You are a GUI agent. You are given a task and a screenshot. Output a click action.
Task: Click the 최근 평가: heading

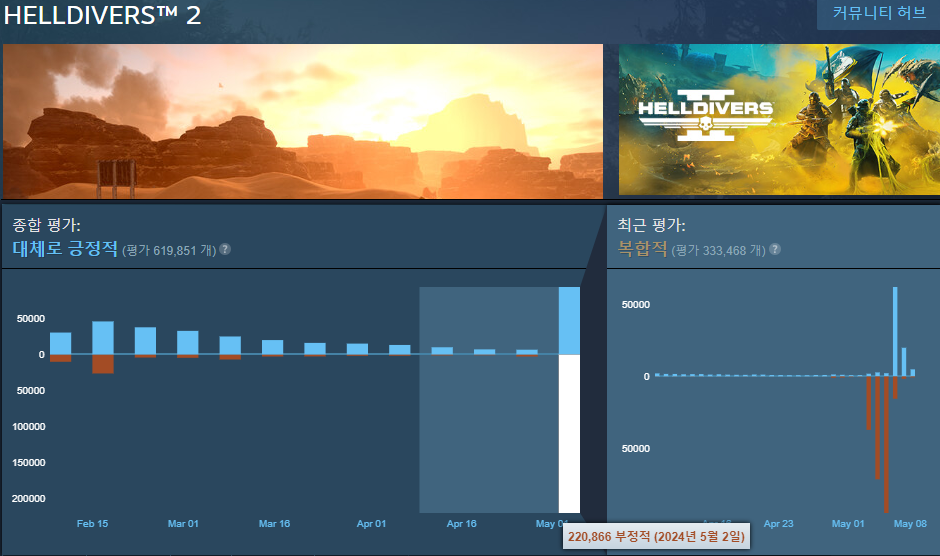651,225
